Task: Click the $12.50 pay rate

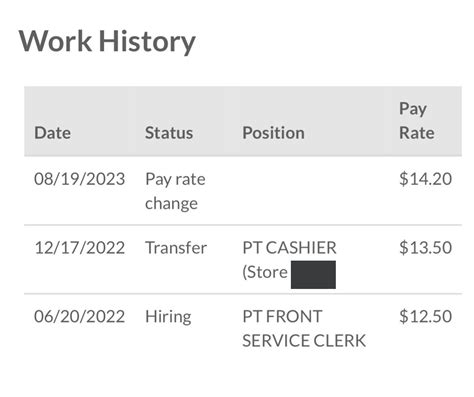Action: click(x=425, y=317)
